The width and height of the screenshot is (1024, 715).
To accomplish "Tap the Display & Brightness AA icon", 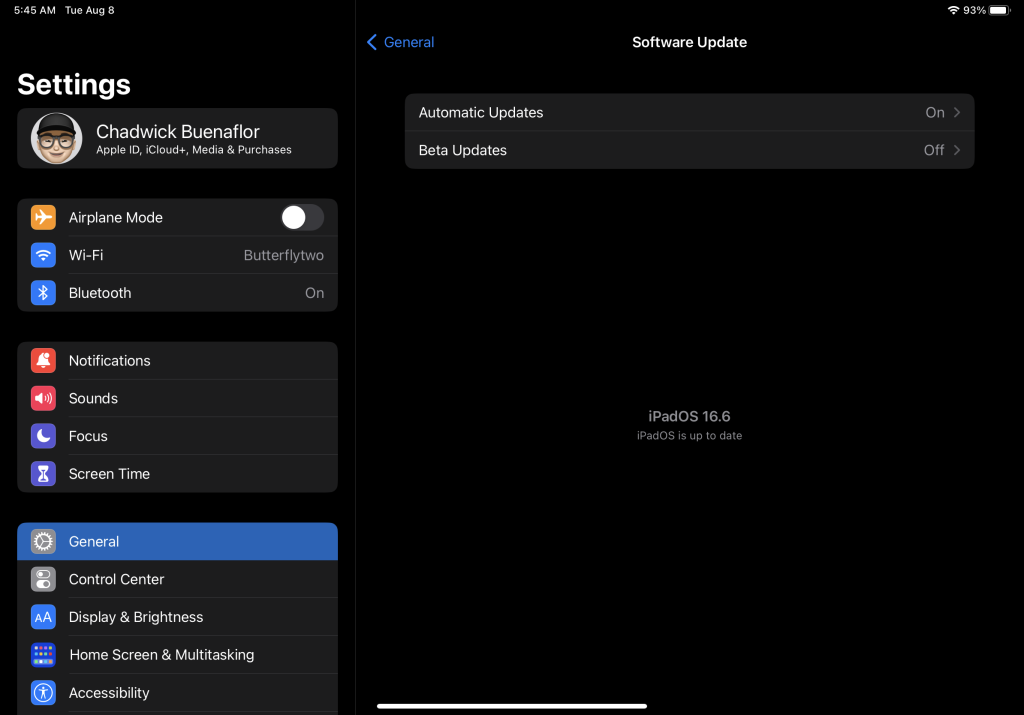I will [43, 617].
